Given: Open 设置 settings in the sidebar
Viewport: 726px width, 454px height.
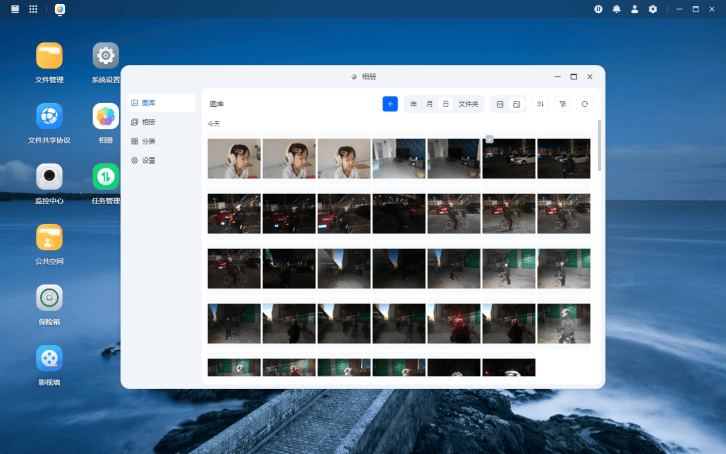Looking at the screenshot, I should pyautogui.click(x=148, y=160).
